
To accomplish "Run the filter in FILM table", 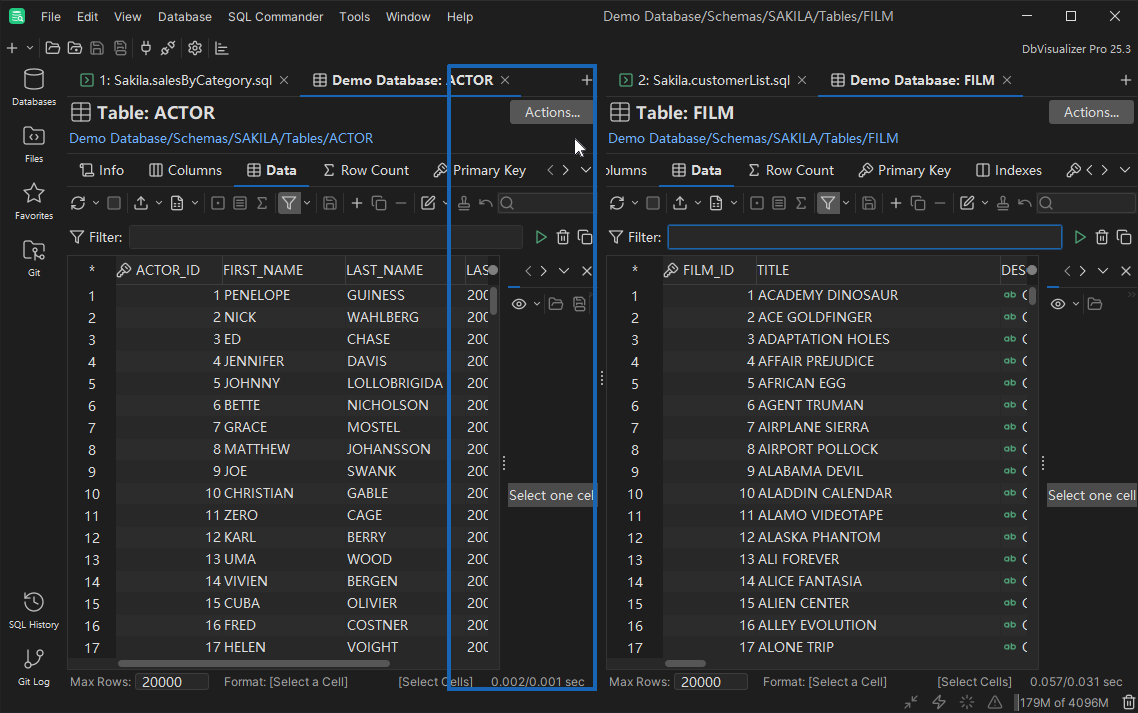I will pyautogui.click(x=1080, y=237).
